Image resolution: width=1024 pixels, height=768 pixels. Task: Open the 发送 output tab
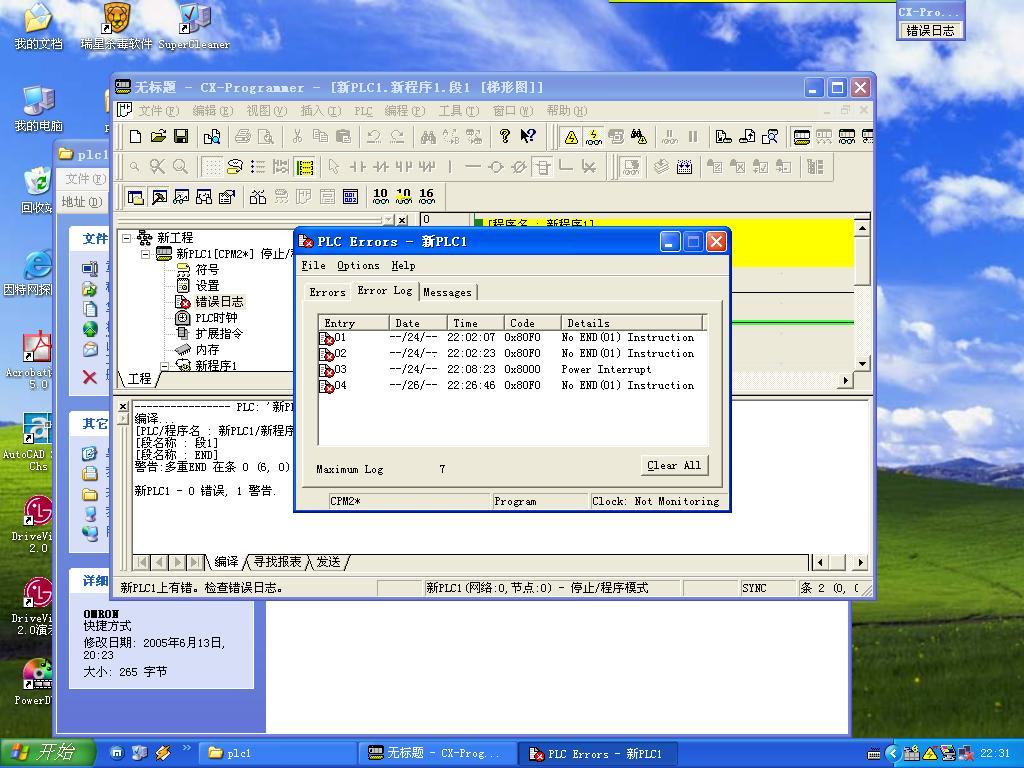point(328,562)
